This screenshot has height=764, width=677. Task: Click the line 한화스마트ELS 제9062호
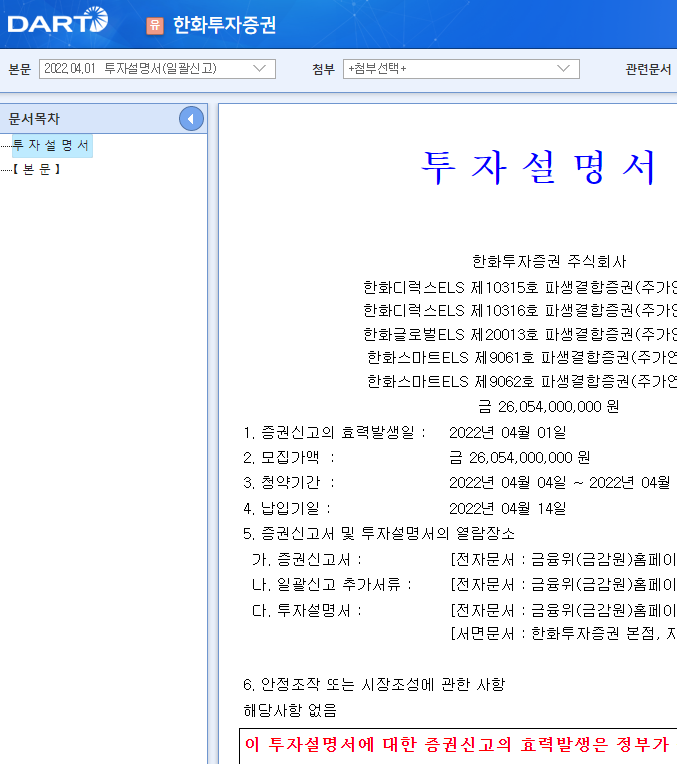[522, 381]
